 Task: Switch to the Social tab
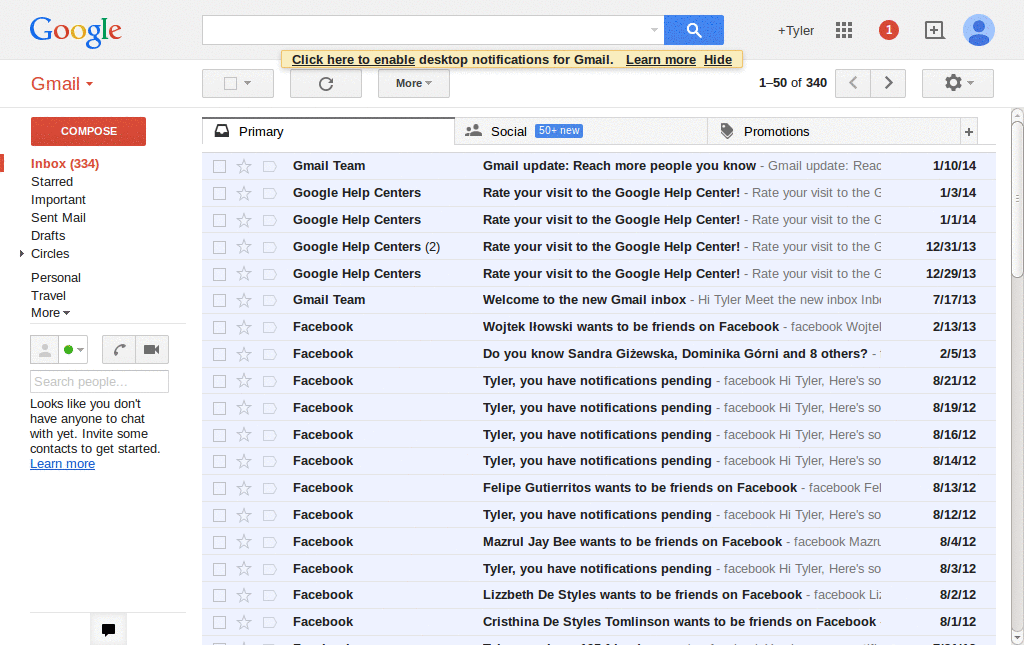581,132
